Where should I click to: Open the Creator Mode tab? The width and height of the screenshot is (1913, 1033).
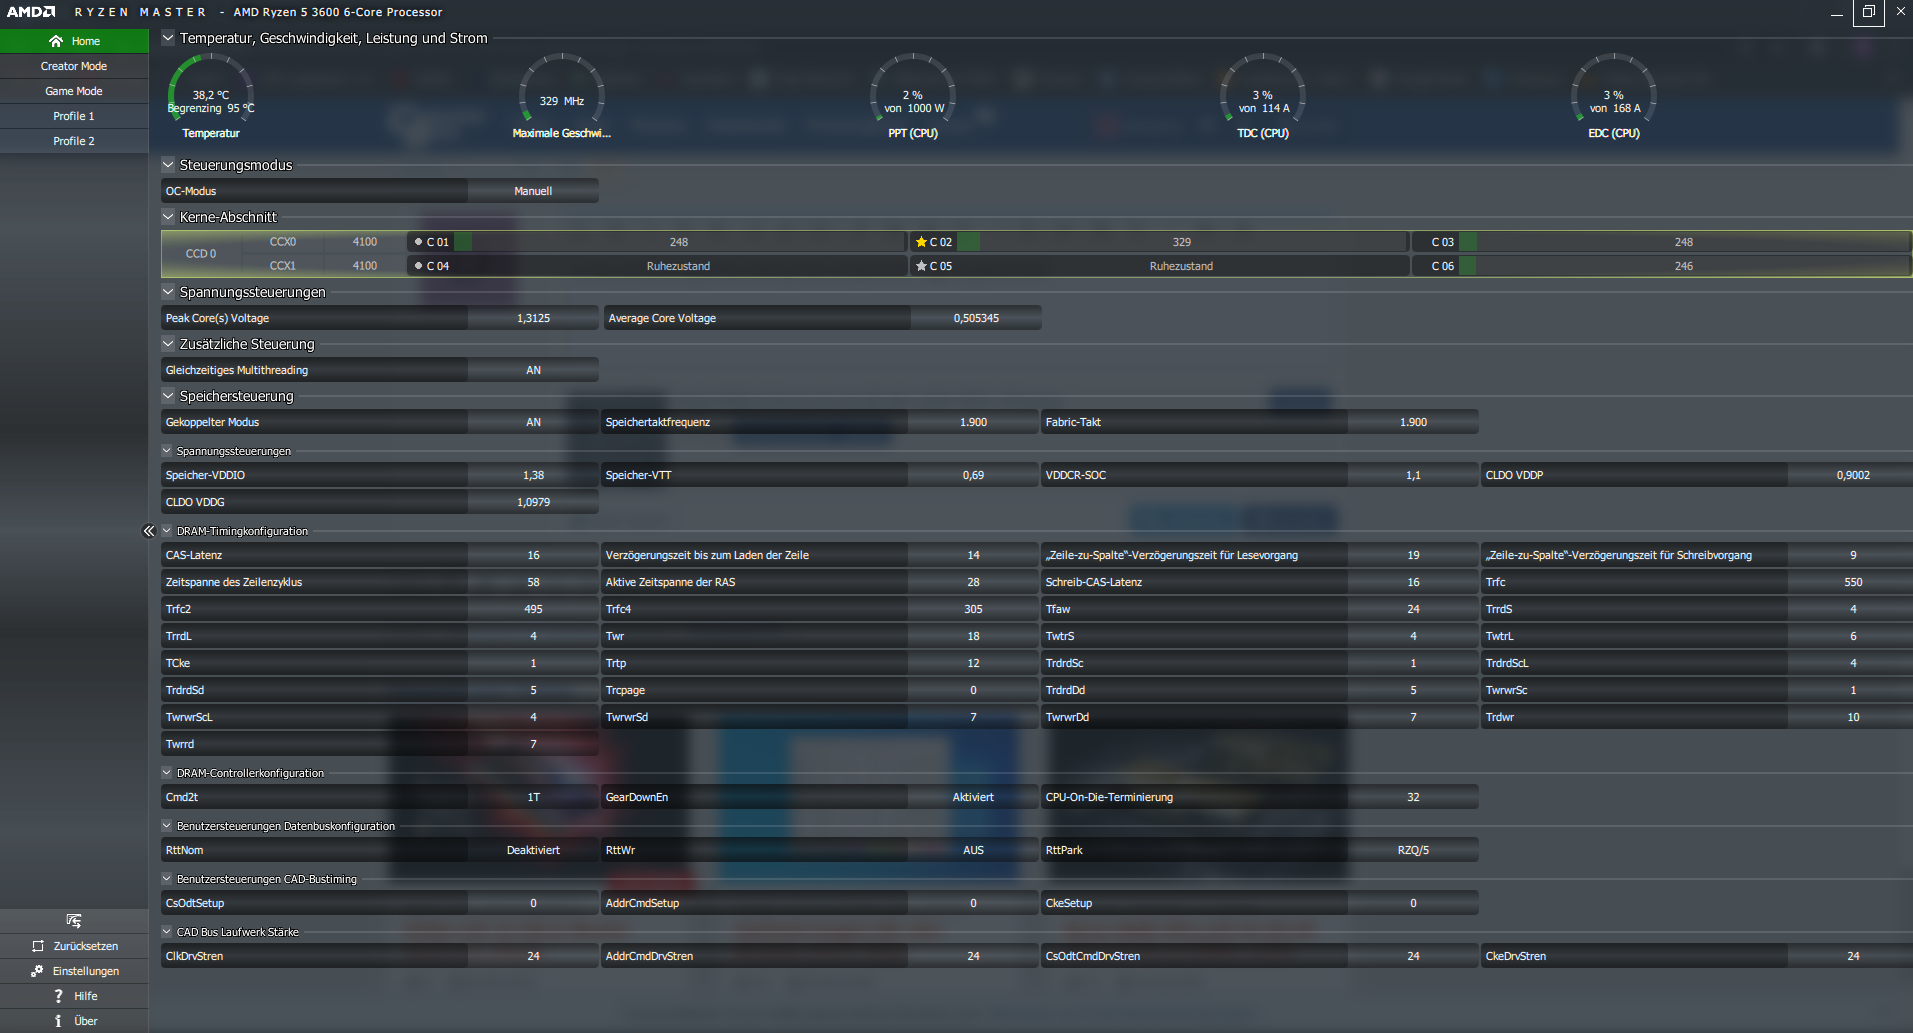coord(74,66)
